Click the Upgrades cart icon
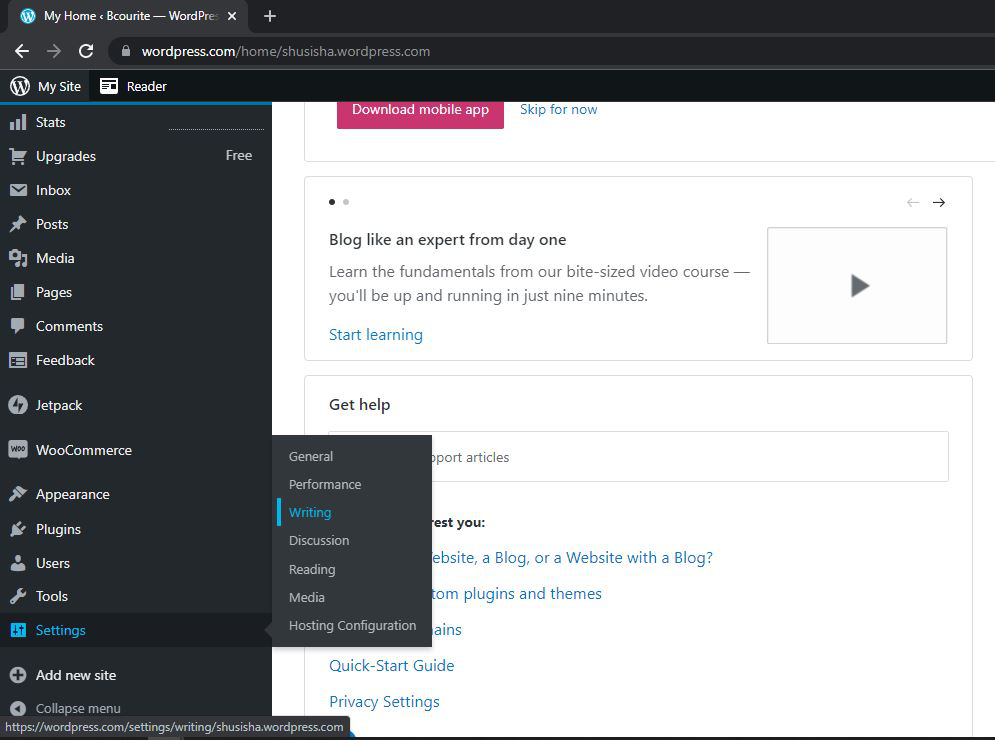This screenshot has height=740, width=995. 18,156
